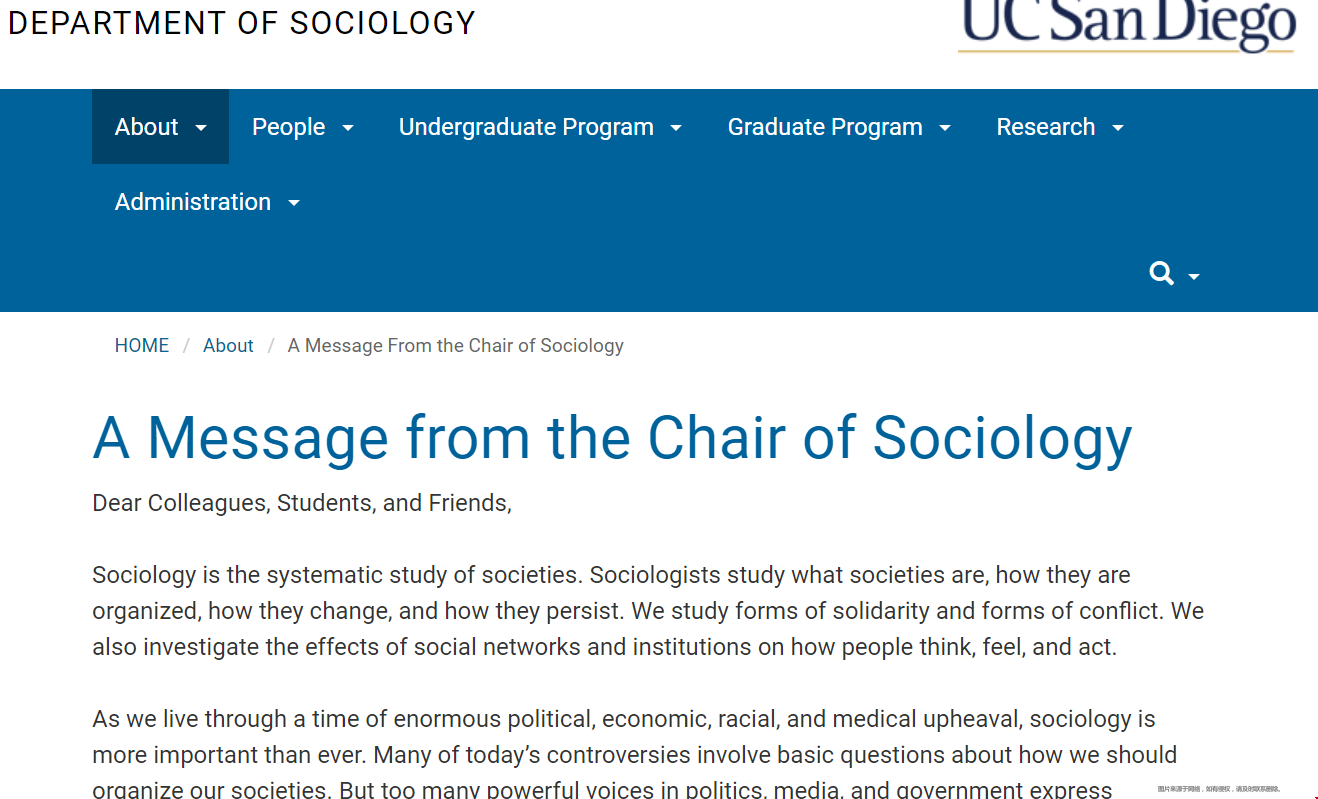Screen dimensions: 1318x799
Task: Open the Graduate Program menu
Action: [x=825, y=127]
